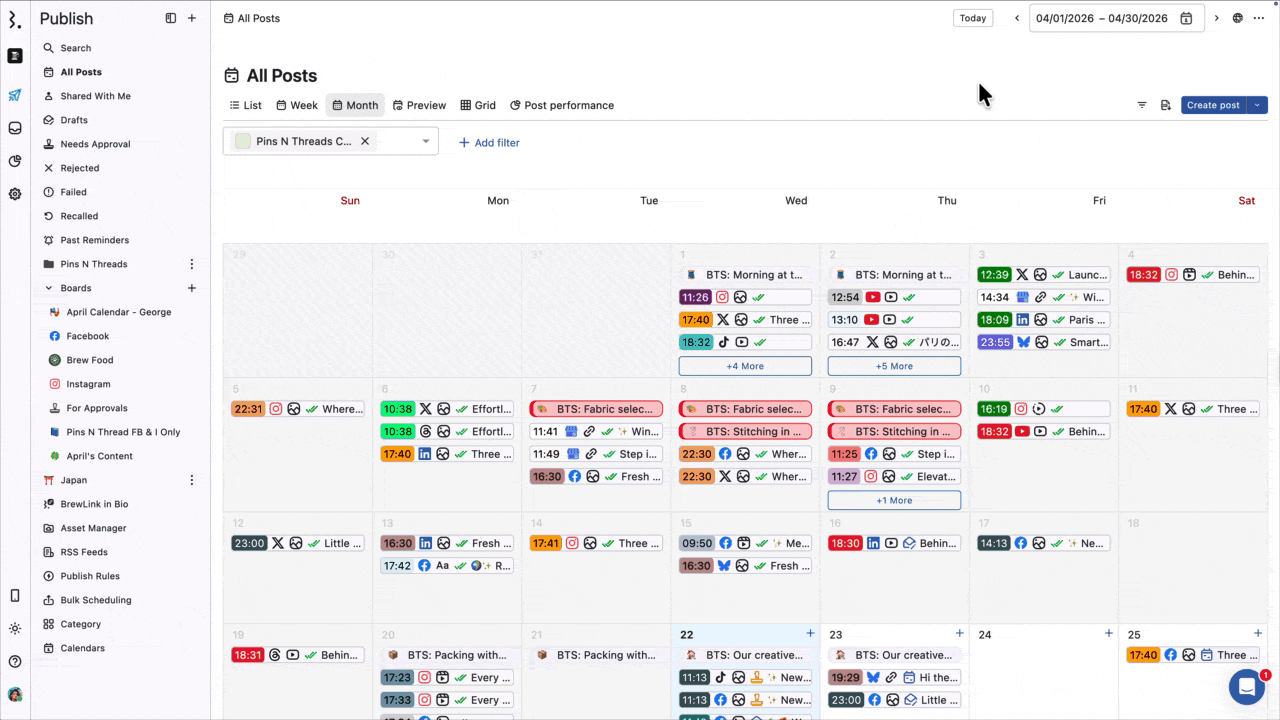Open the Create post dropdown arrow

(x=1257, y=105)
